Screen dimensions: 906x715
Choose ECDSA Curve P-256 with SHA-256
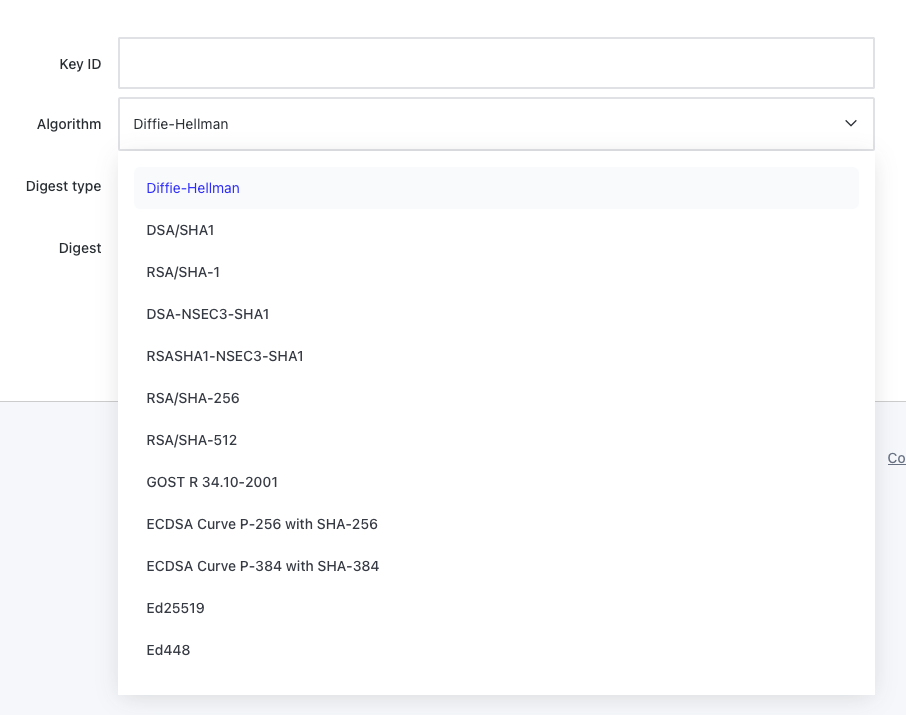(262, 523)
